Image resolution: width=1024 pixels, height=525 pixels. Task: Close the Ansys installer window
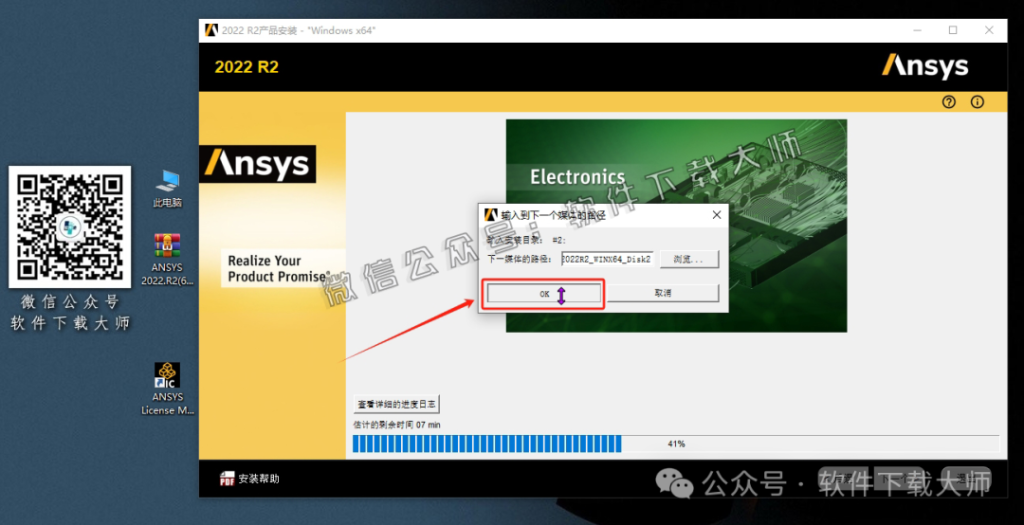tap(989, 30)
